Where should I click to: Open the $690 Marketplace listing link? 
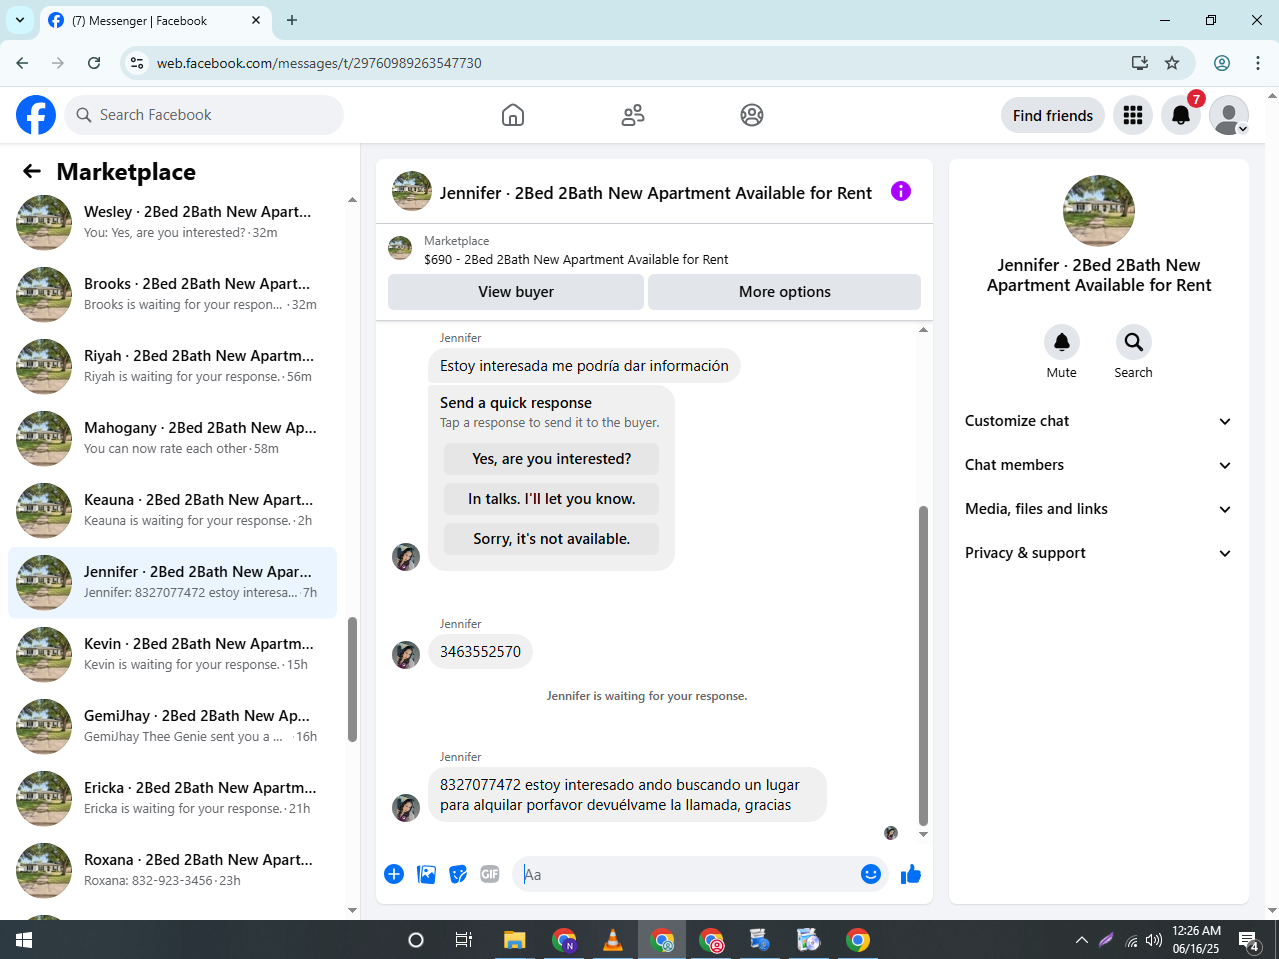576,259
